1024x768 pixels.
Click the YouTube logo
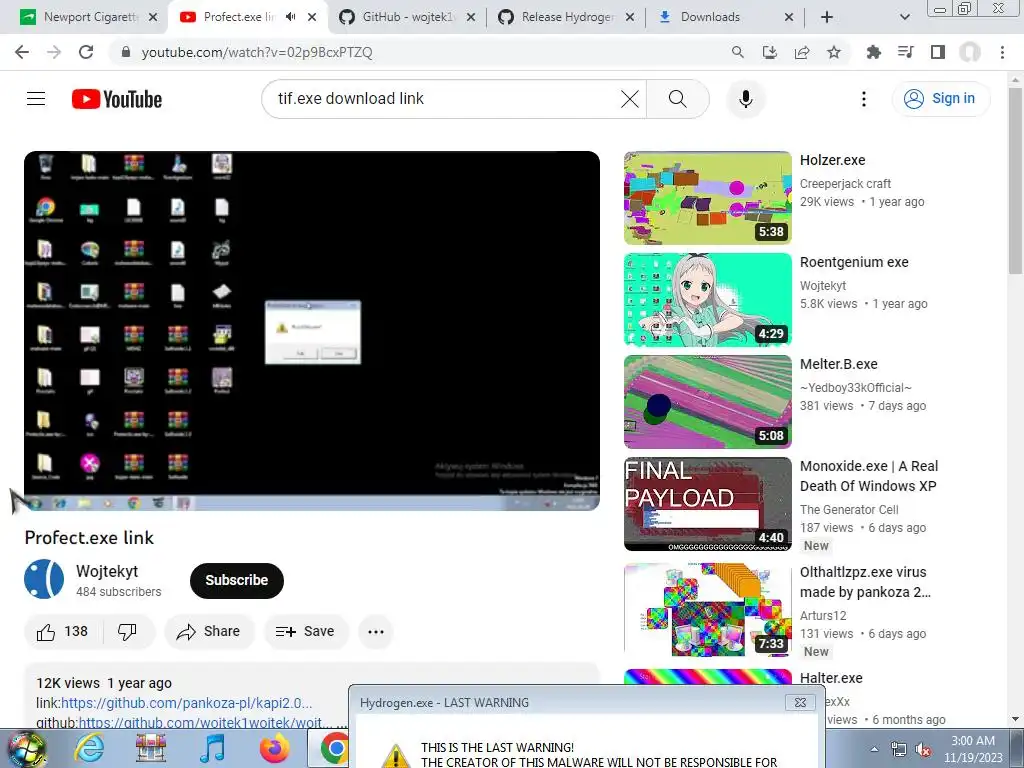[117, 99]
